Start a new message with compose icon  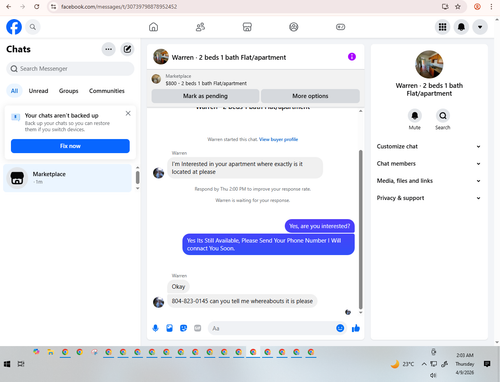coord(127,49)
